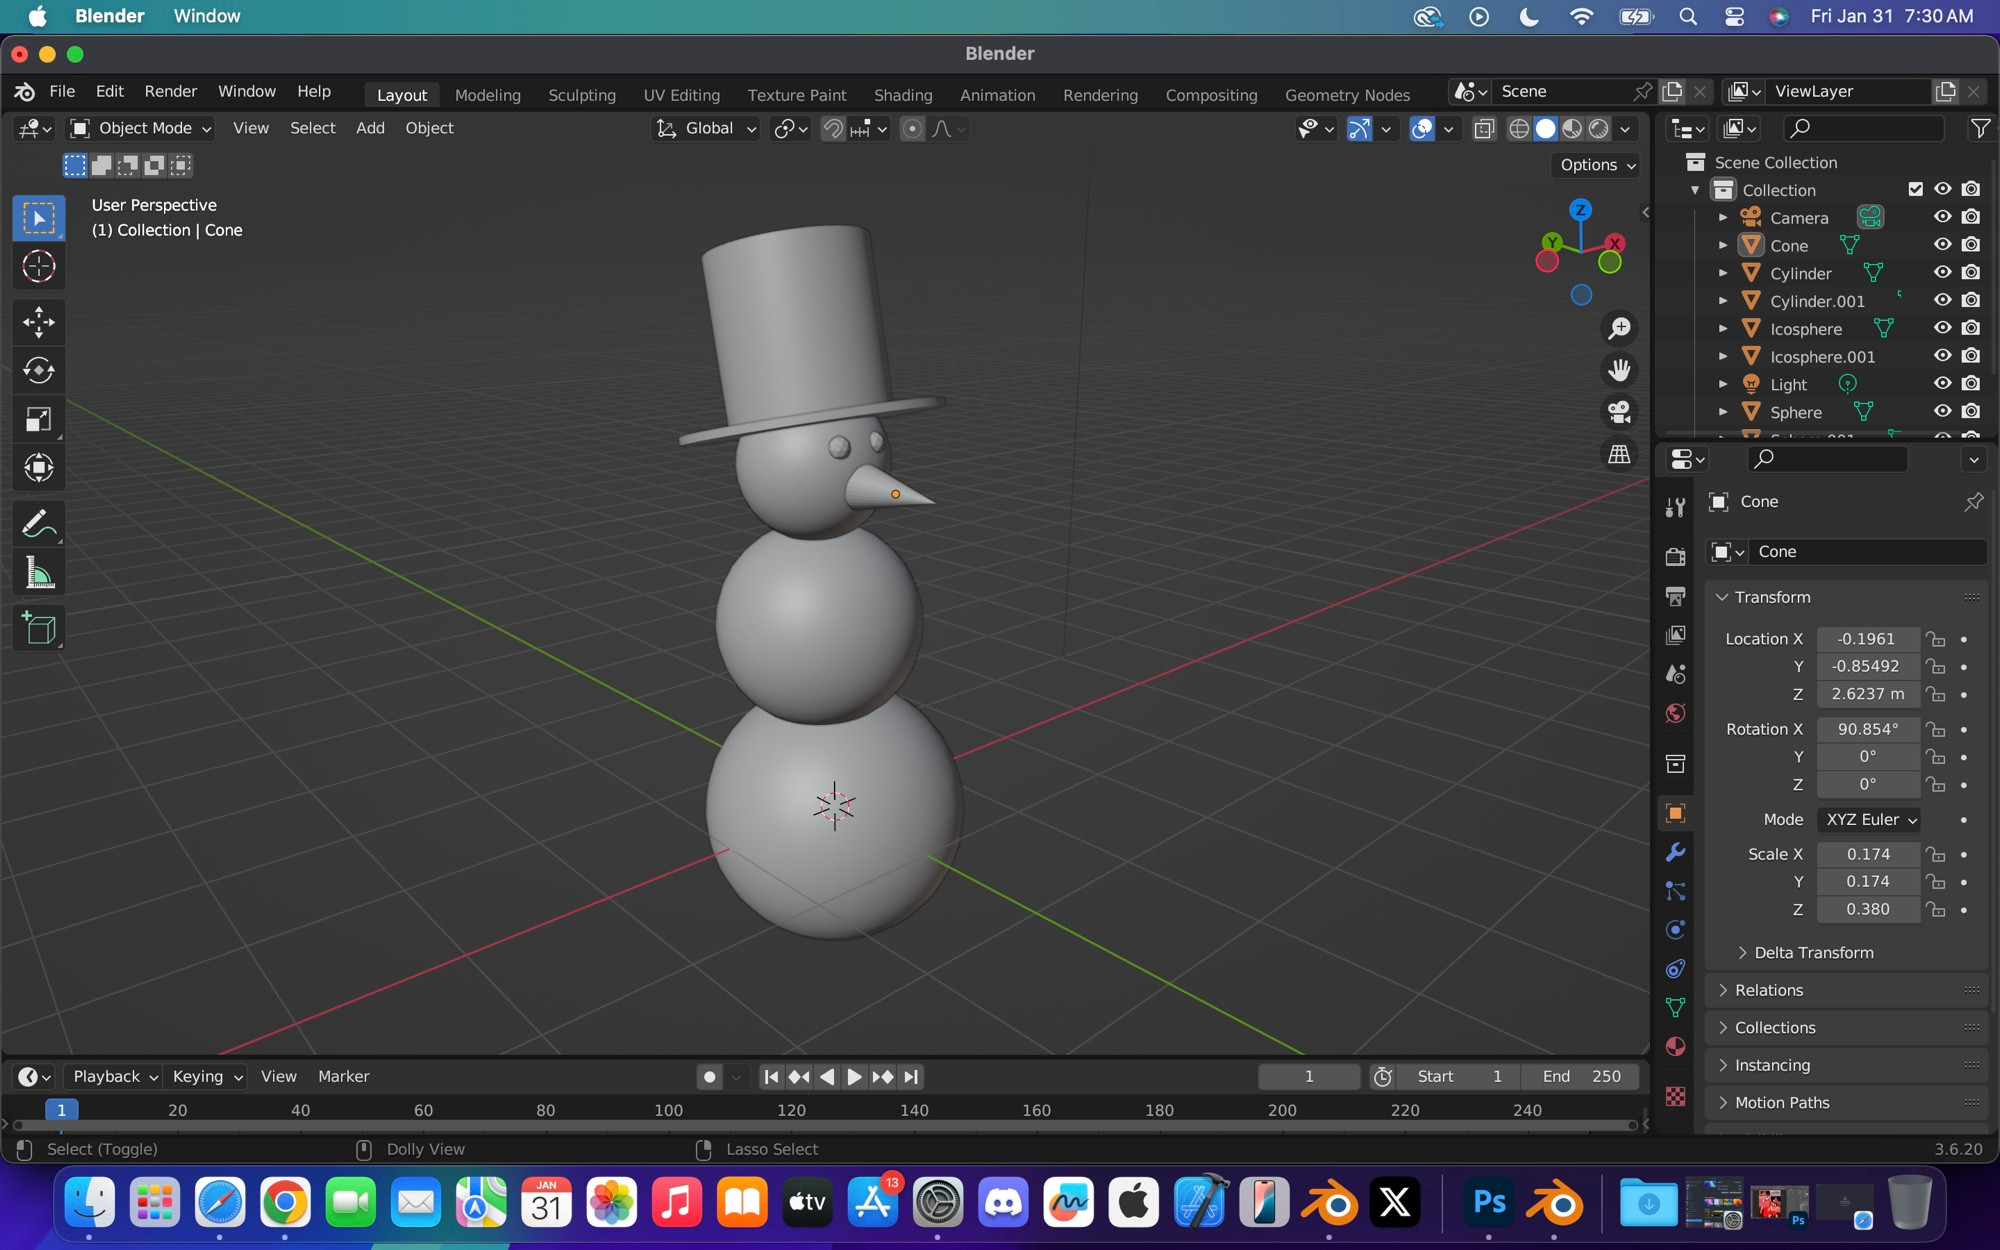Open the Modifiers wrench tab
Viewport: 2000px width, 1250px height.
tap(1676, 852)
